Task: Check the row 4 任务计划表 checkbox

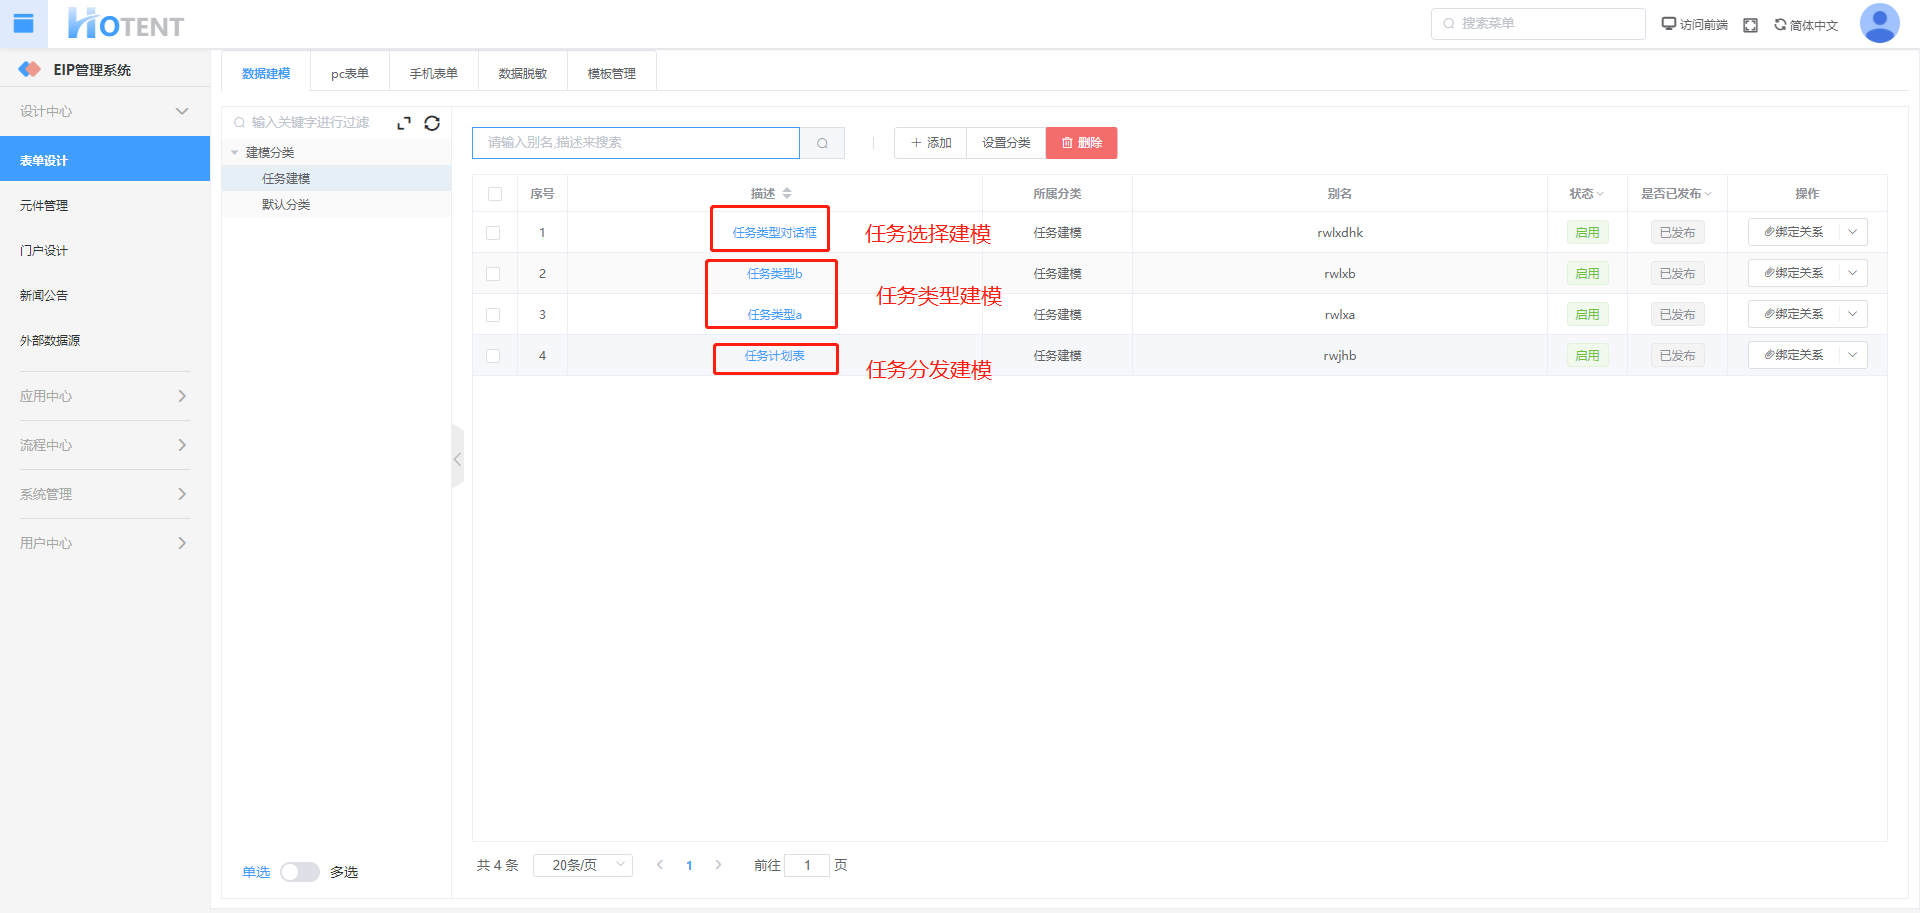Action: (493, 356)
